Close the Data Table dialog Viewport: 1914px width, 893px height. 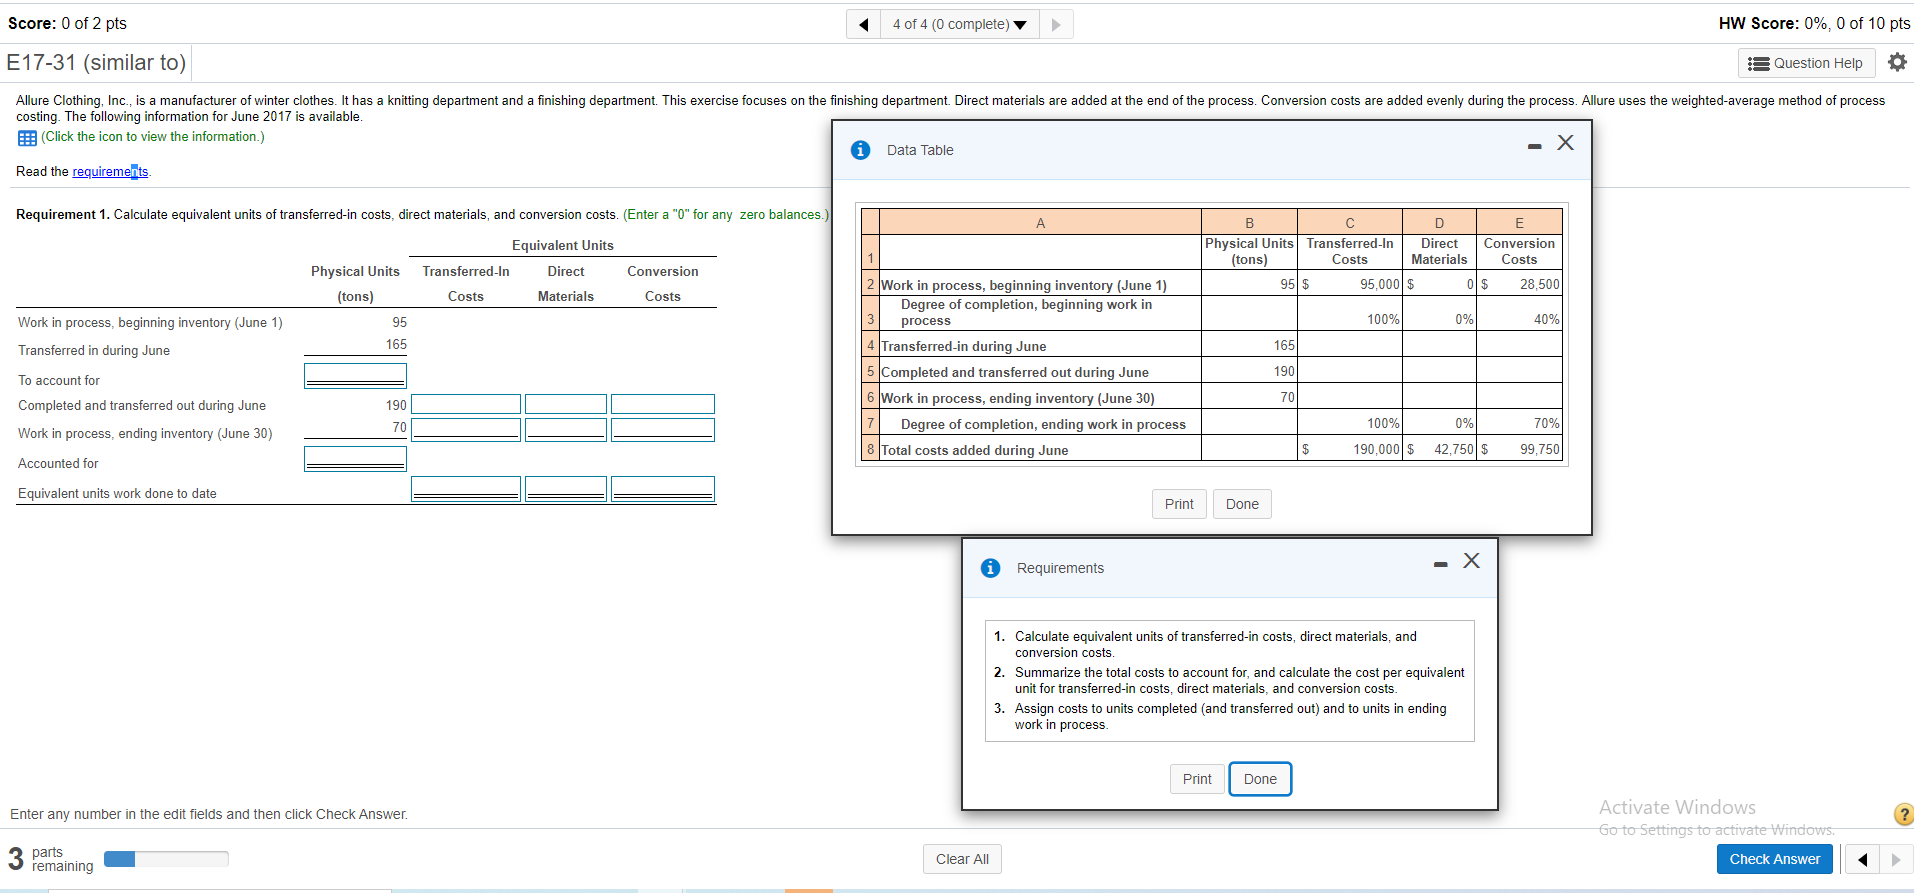(1566, 143)
